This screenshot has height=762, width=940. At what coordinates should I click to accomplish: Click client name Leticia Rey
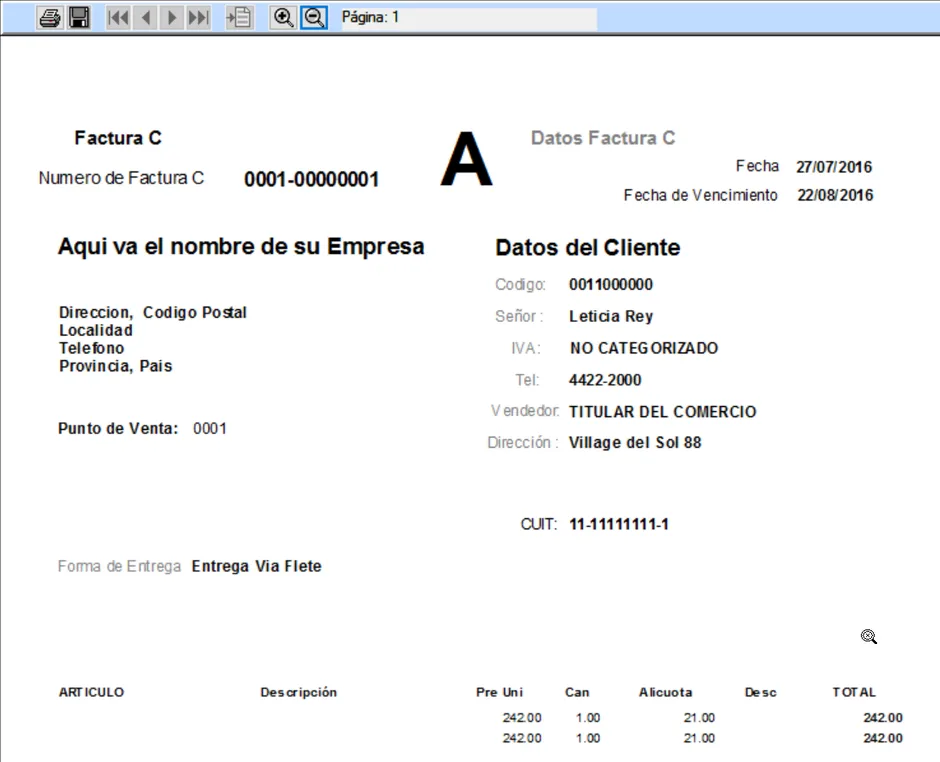(x=611, y=317)
